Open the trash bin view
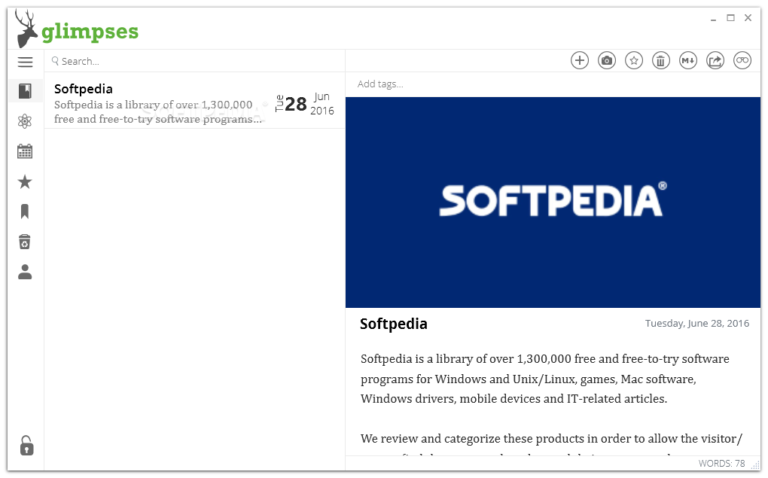This screenshot has width=768, height=478. click(x=25, y=241)
